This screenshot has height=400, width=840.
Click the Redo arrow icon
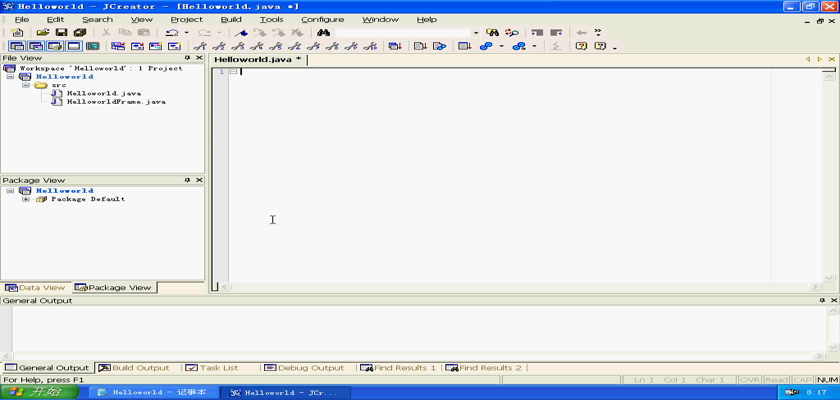coord(204,33)
